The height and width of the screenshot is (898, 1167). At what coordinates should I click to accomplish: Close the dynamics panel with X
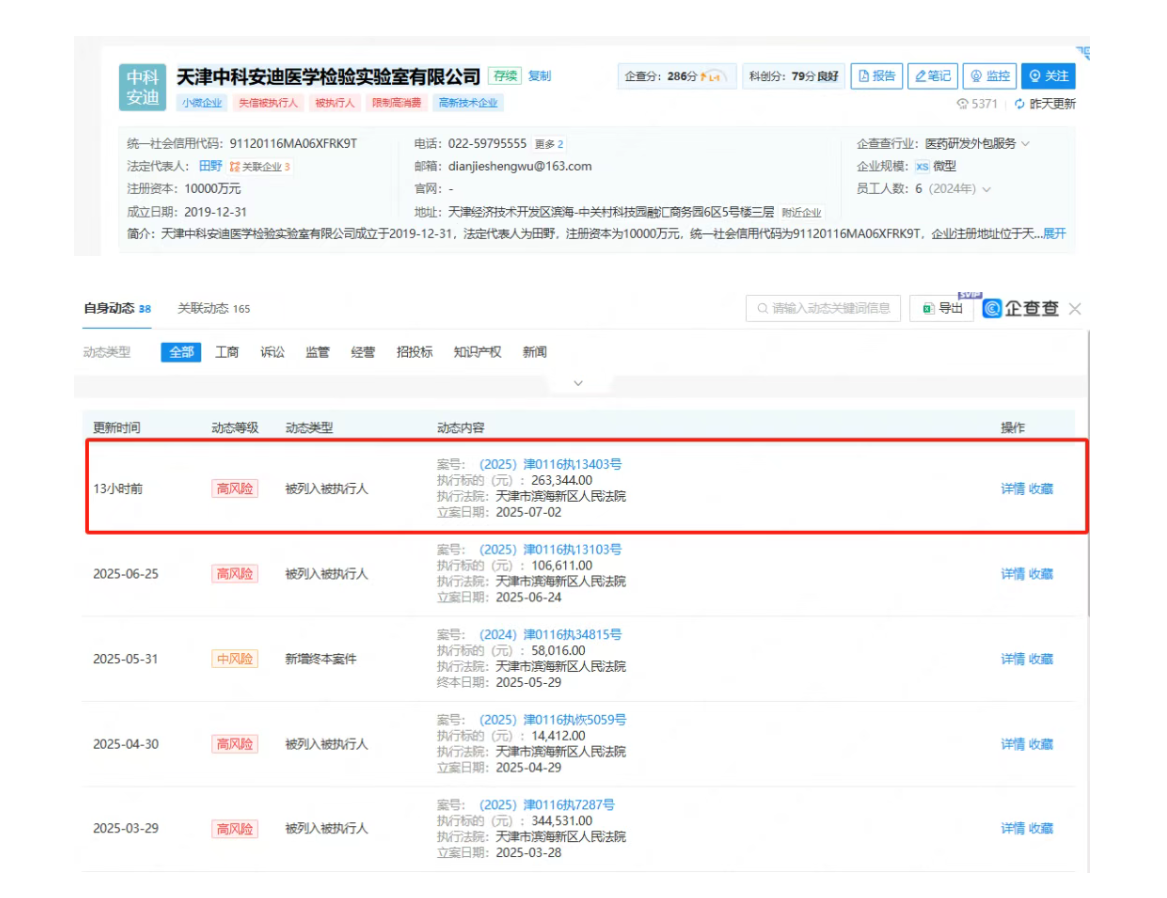(1075, 309)
